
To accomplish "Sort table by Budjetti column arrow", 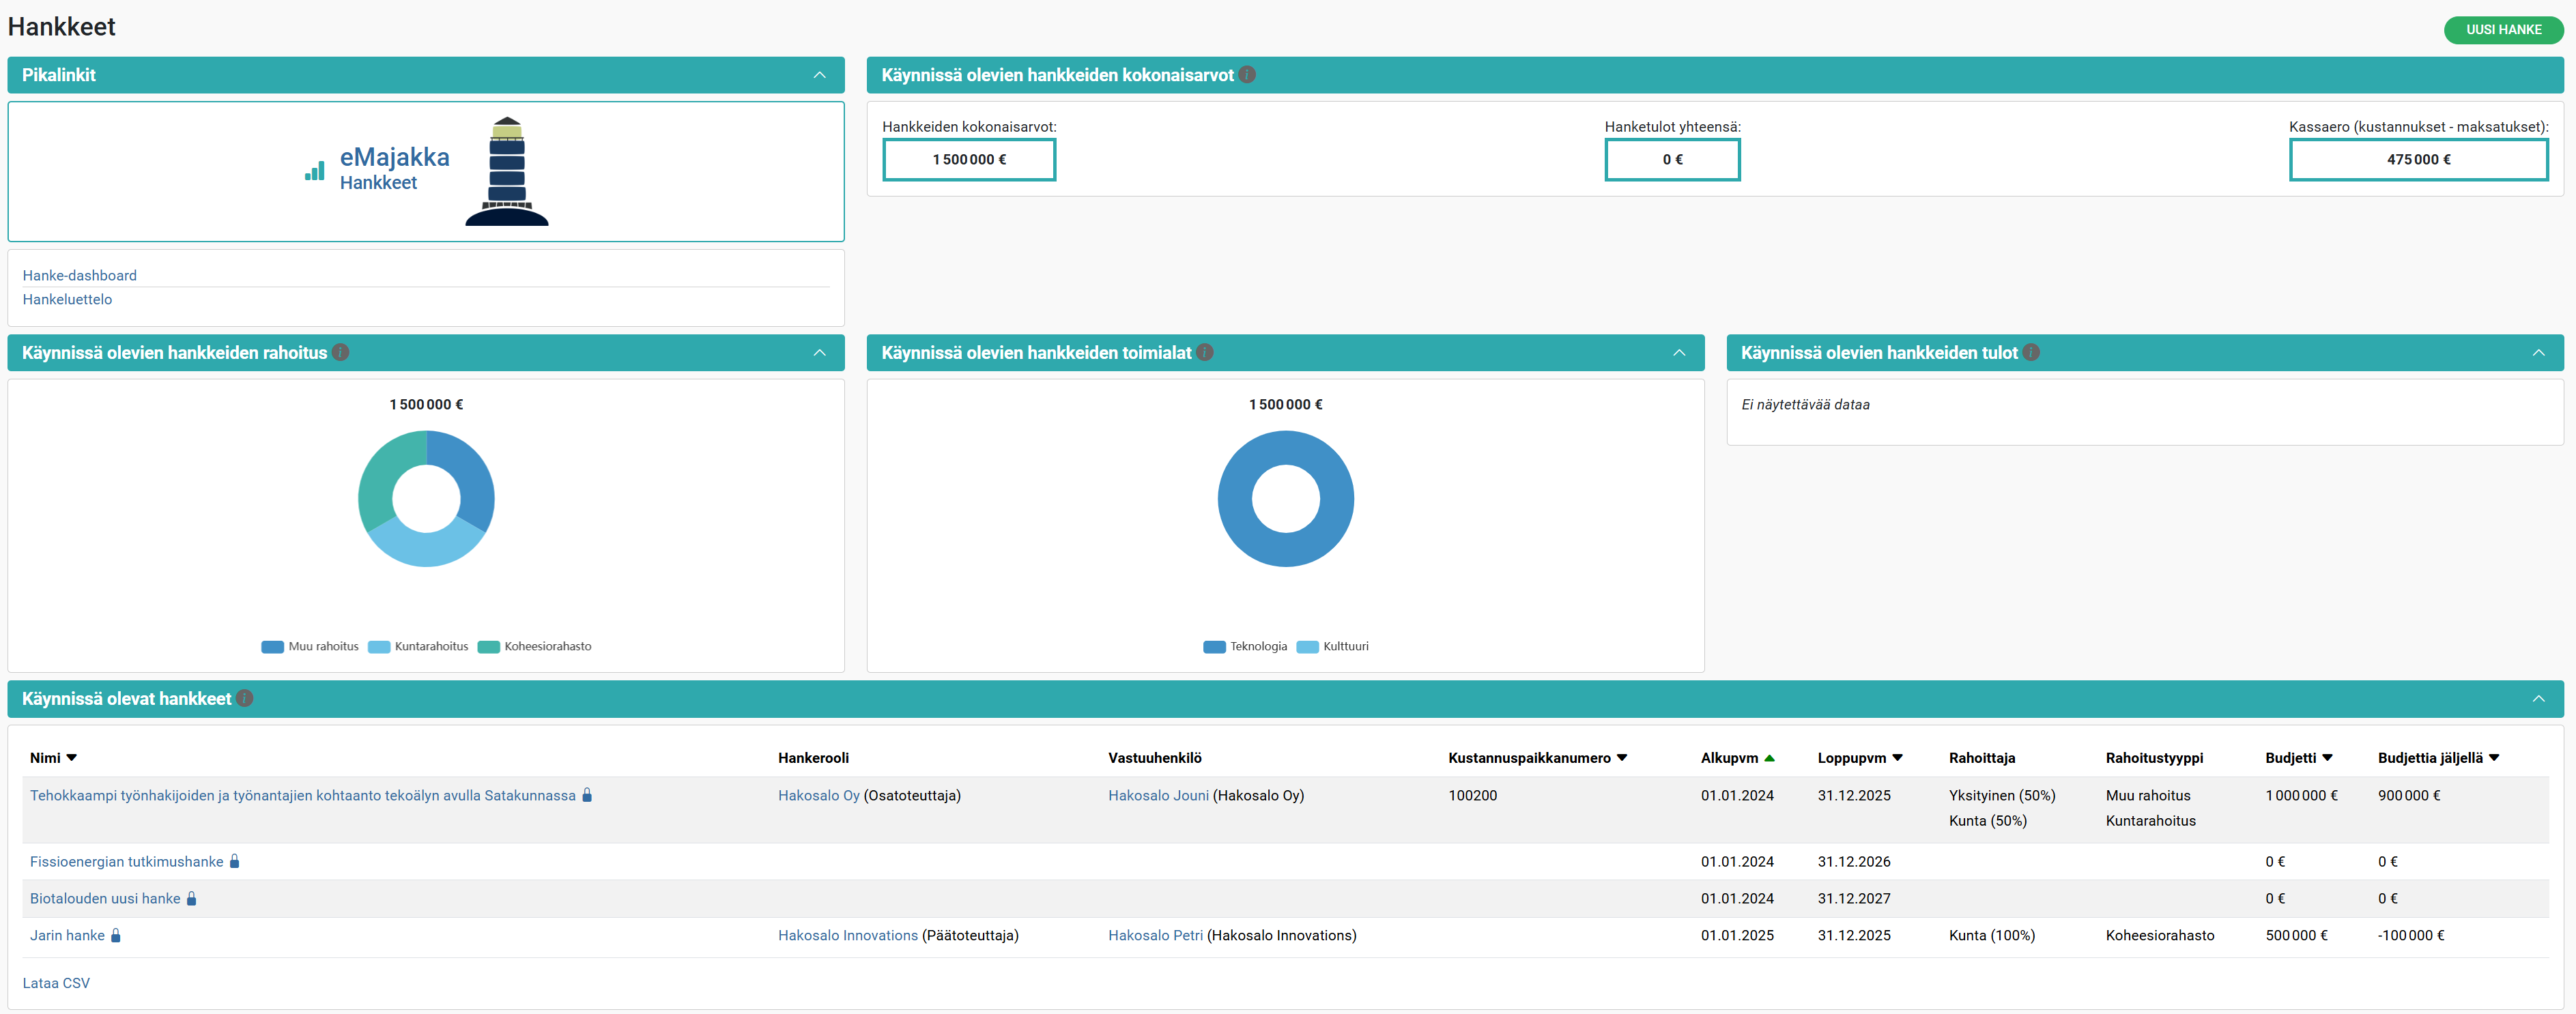I will click(2328, 758).
